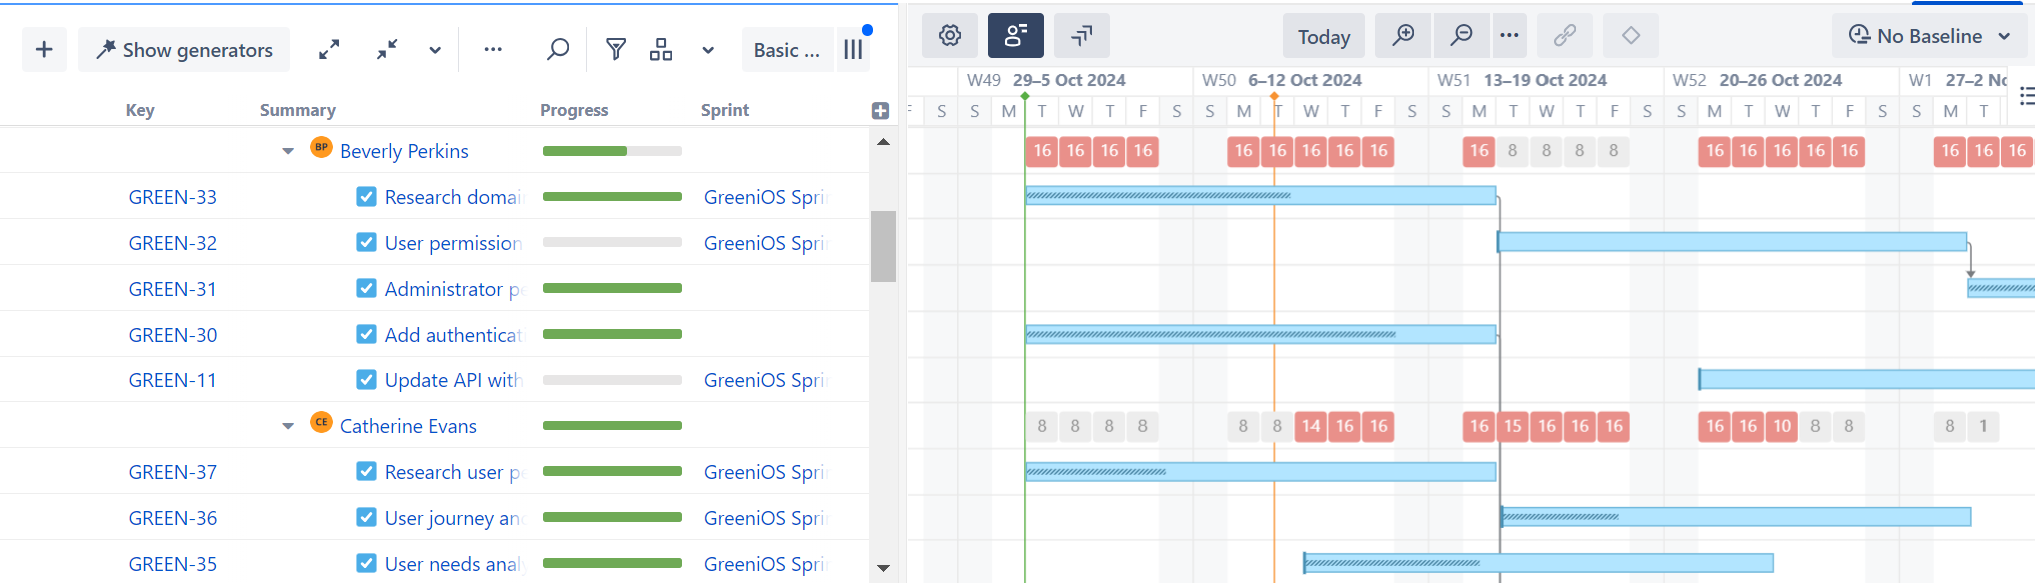Toggle the resources panel icon
Viewport: 2035px width, 583px height.
(1015, 36)
